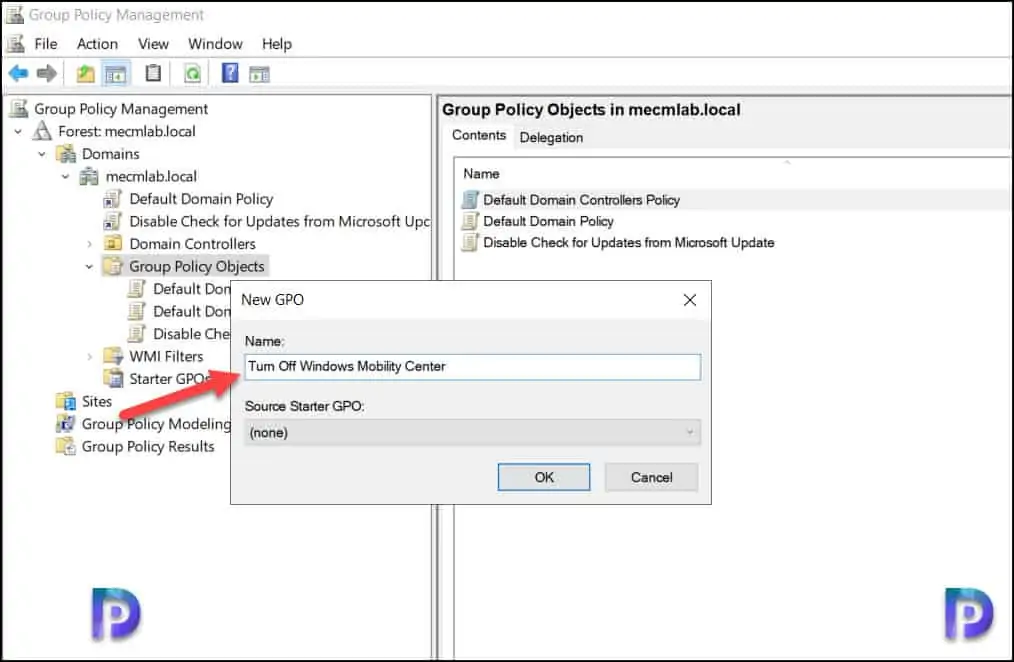Click the Group Policy Management title bar icon
Viewport: 1014px width, 662px height.
(14, 14)
